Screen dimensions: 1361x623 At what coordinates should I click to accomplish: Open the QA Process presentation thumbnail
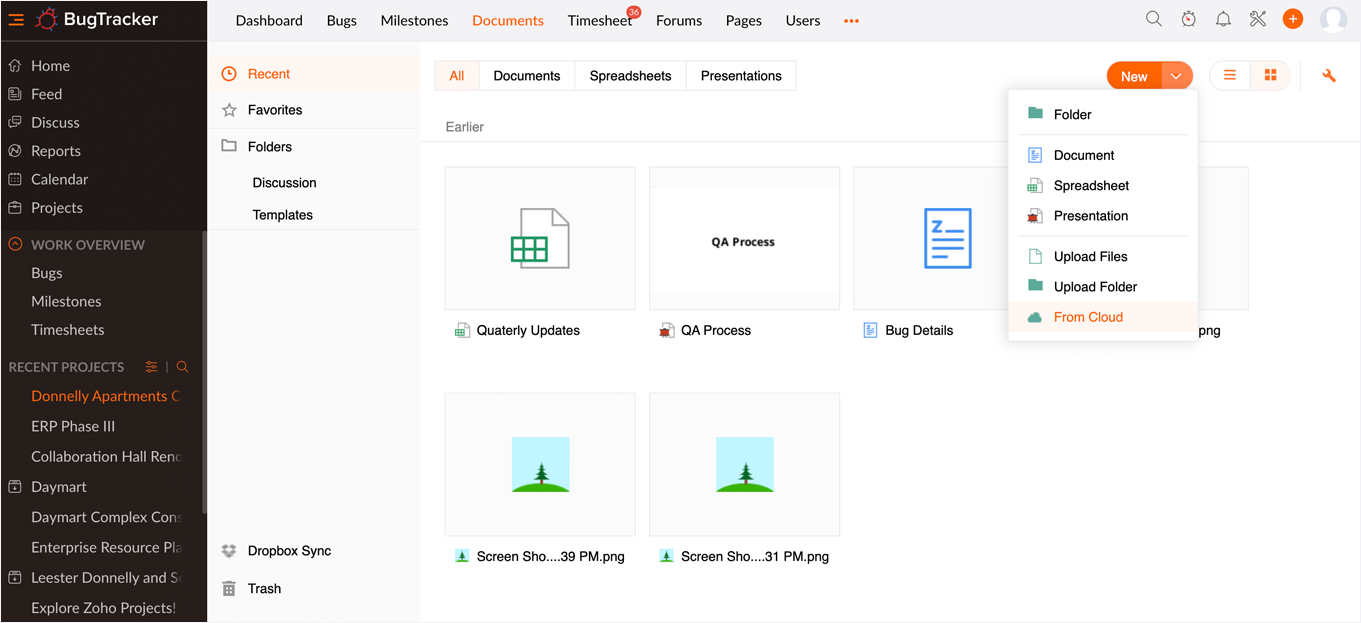click(743, 239)
